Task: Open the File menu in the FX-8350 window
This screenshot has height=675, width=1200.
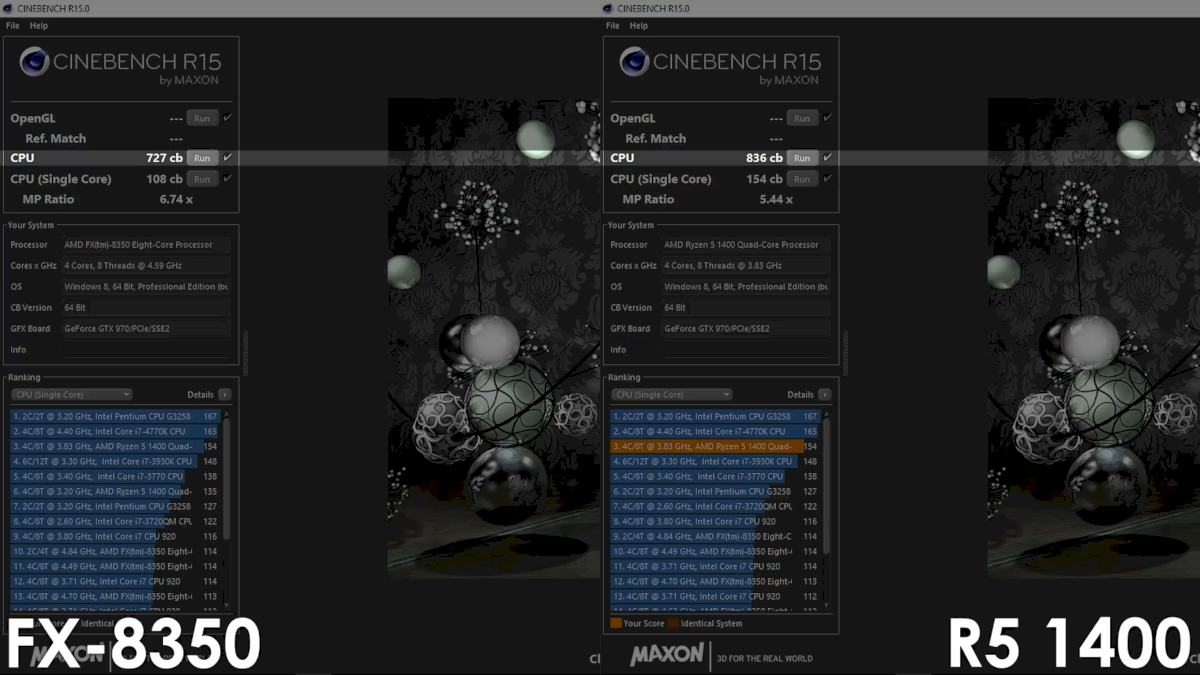Action: [12, 26]
